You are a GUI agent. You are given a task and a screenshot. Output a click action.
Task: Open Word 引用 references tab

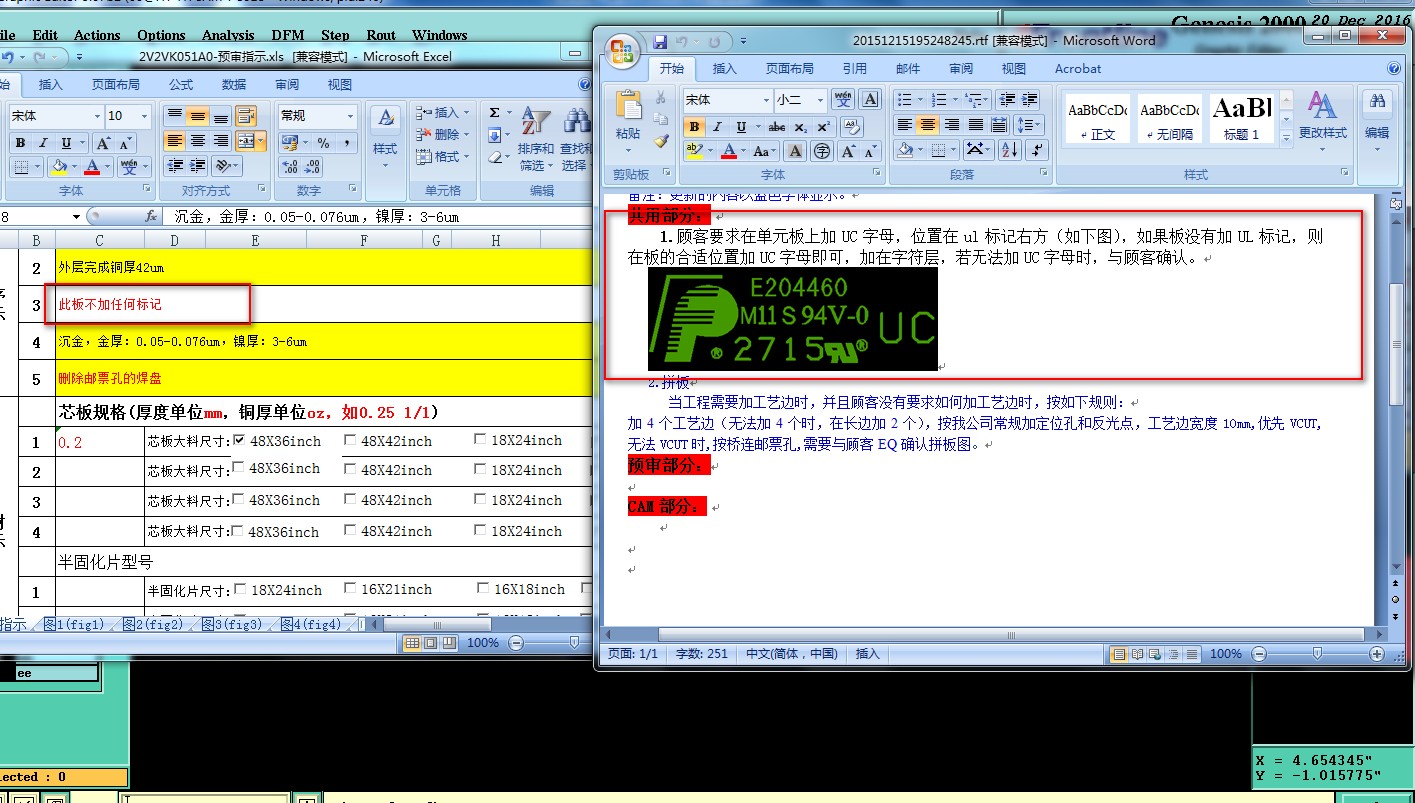(854, 69)
